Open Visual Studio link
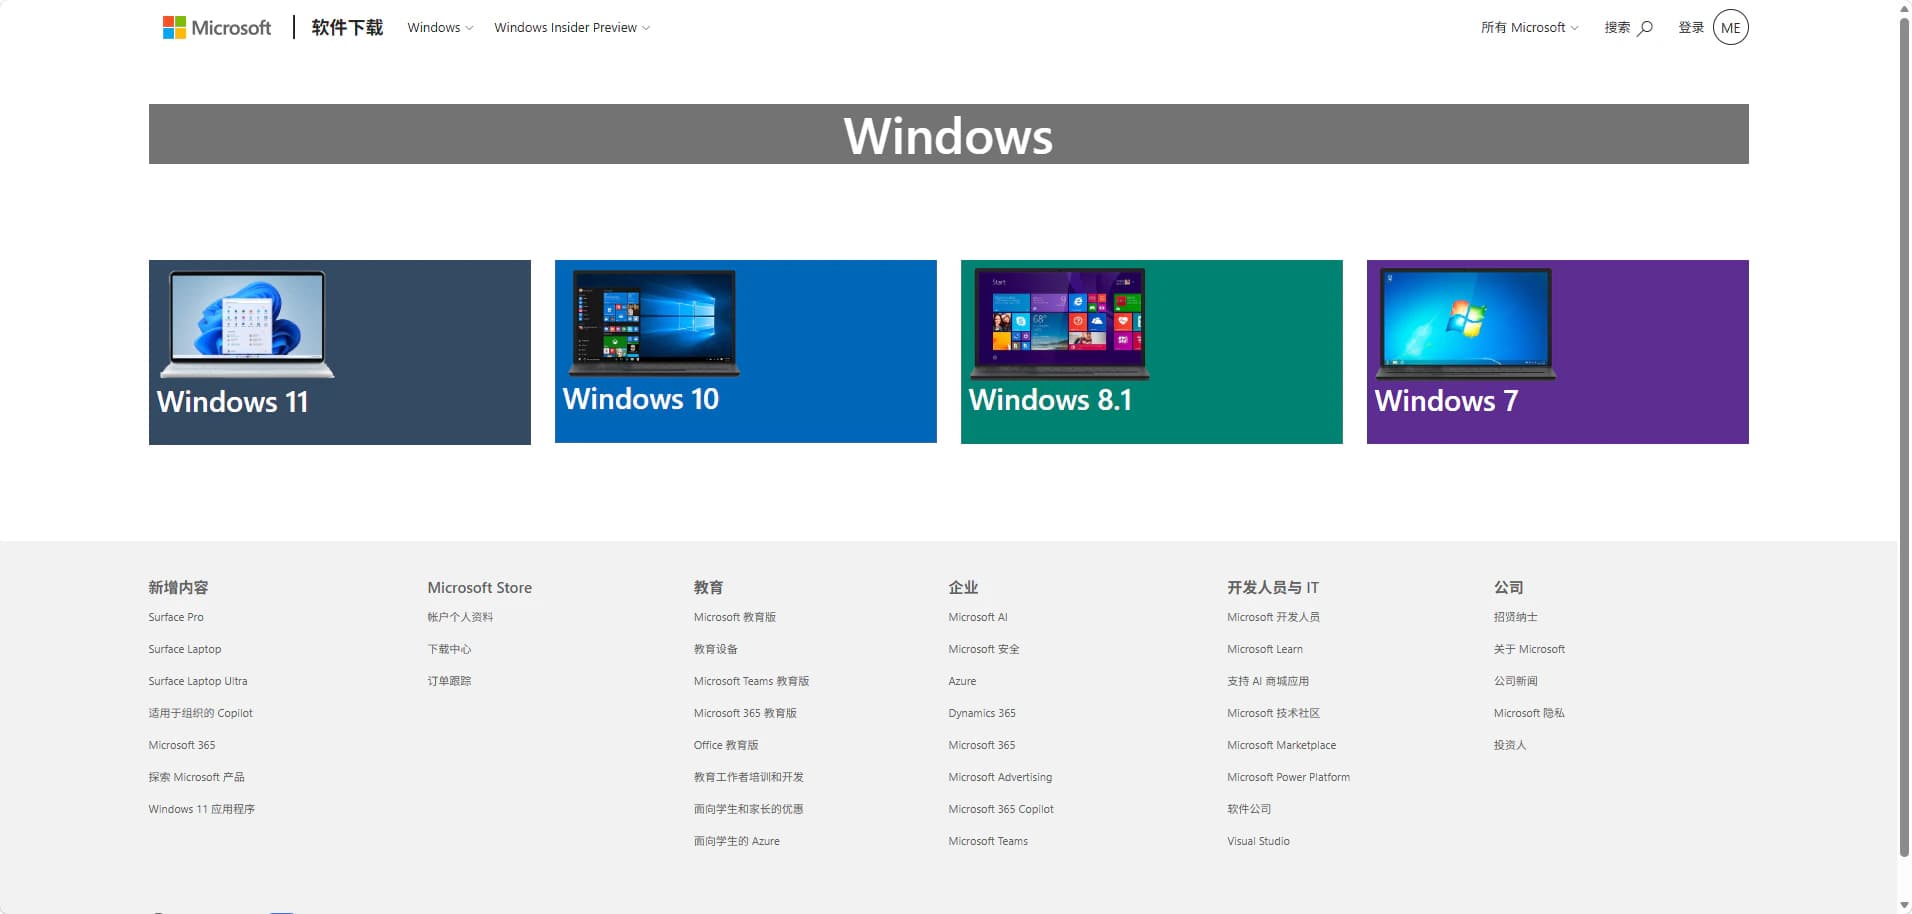1912x914 pixels. pyautogui.click(x=1258, y=841)
